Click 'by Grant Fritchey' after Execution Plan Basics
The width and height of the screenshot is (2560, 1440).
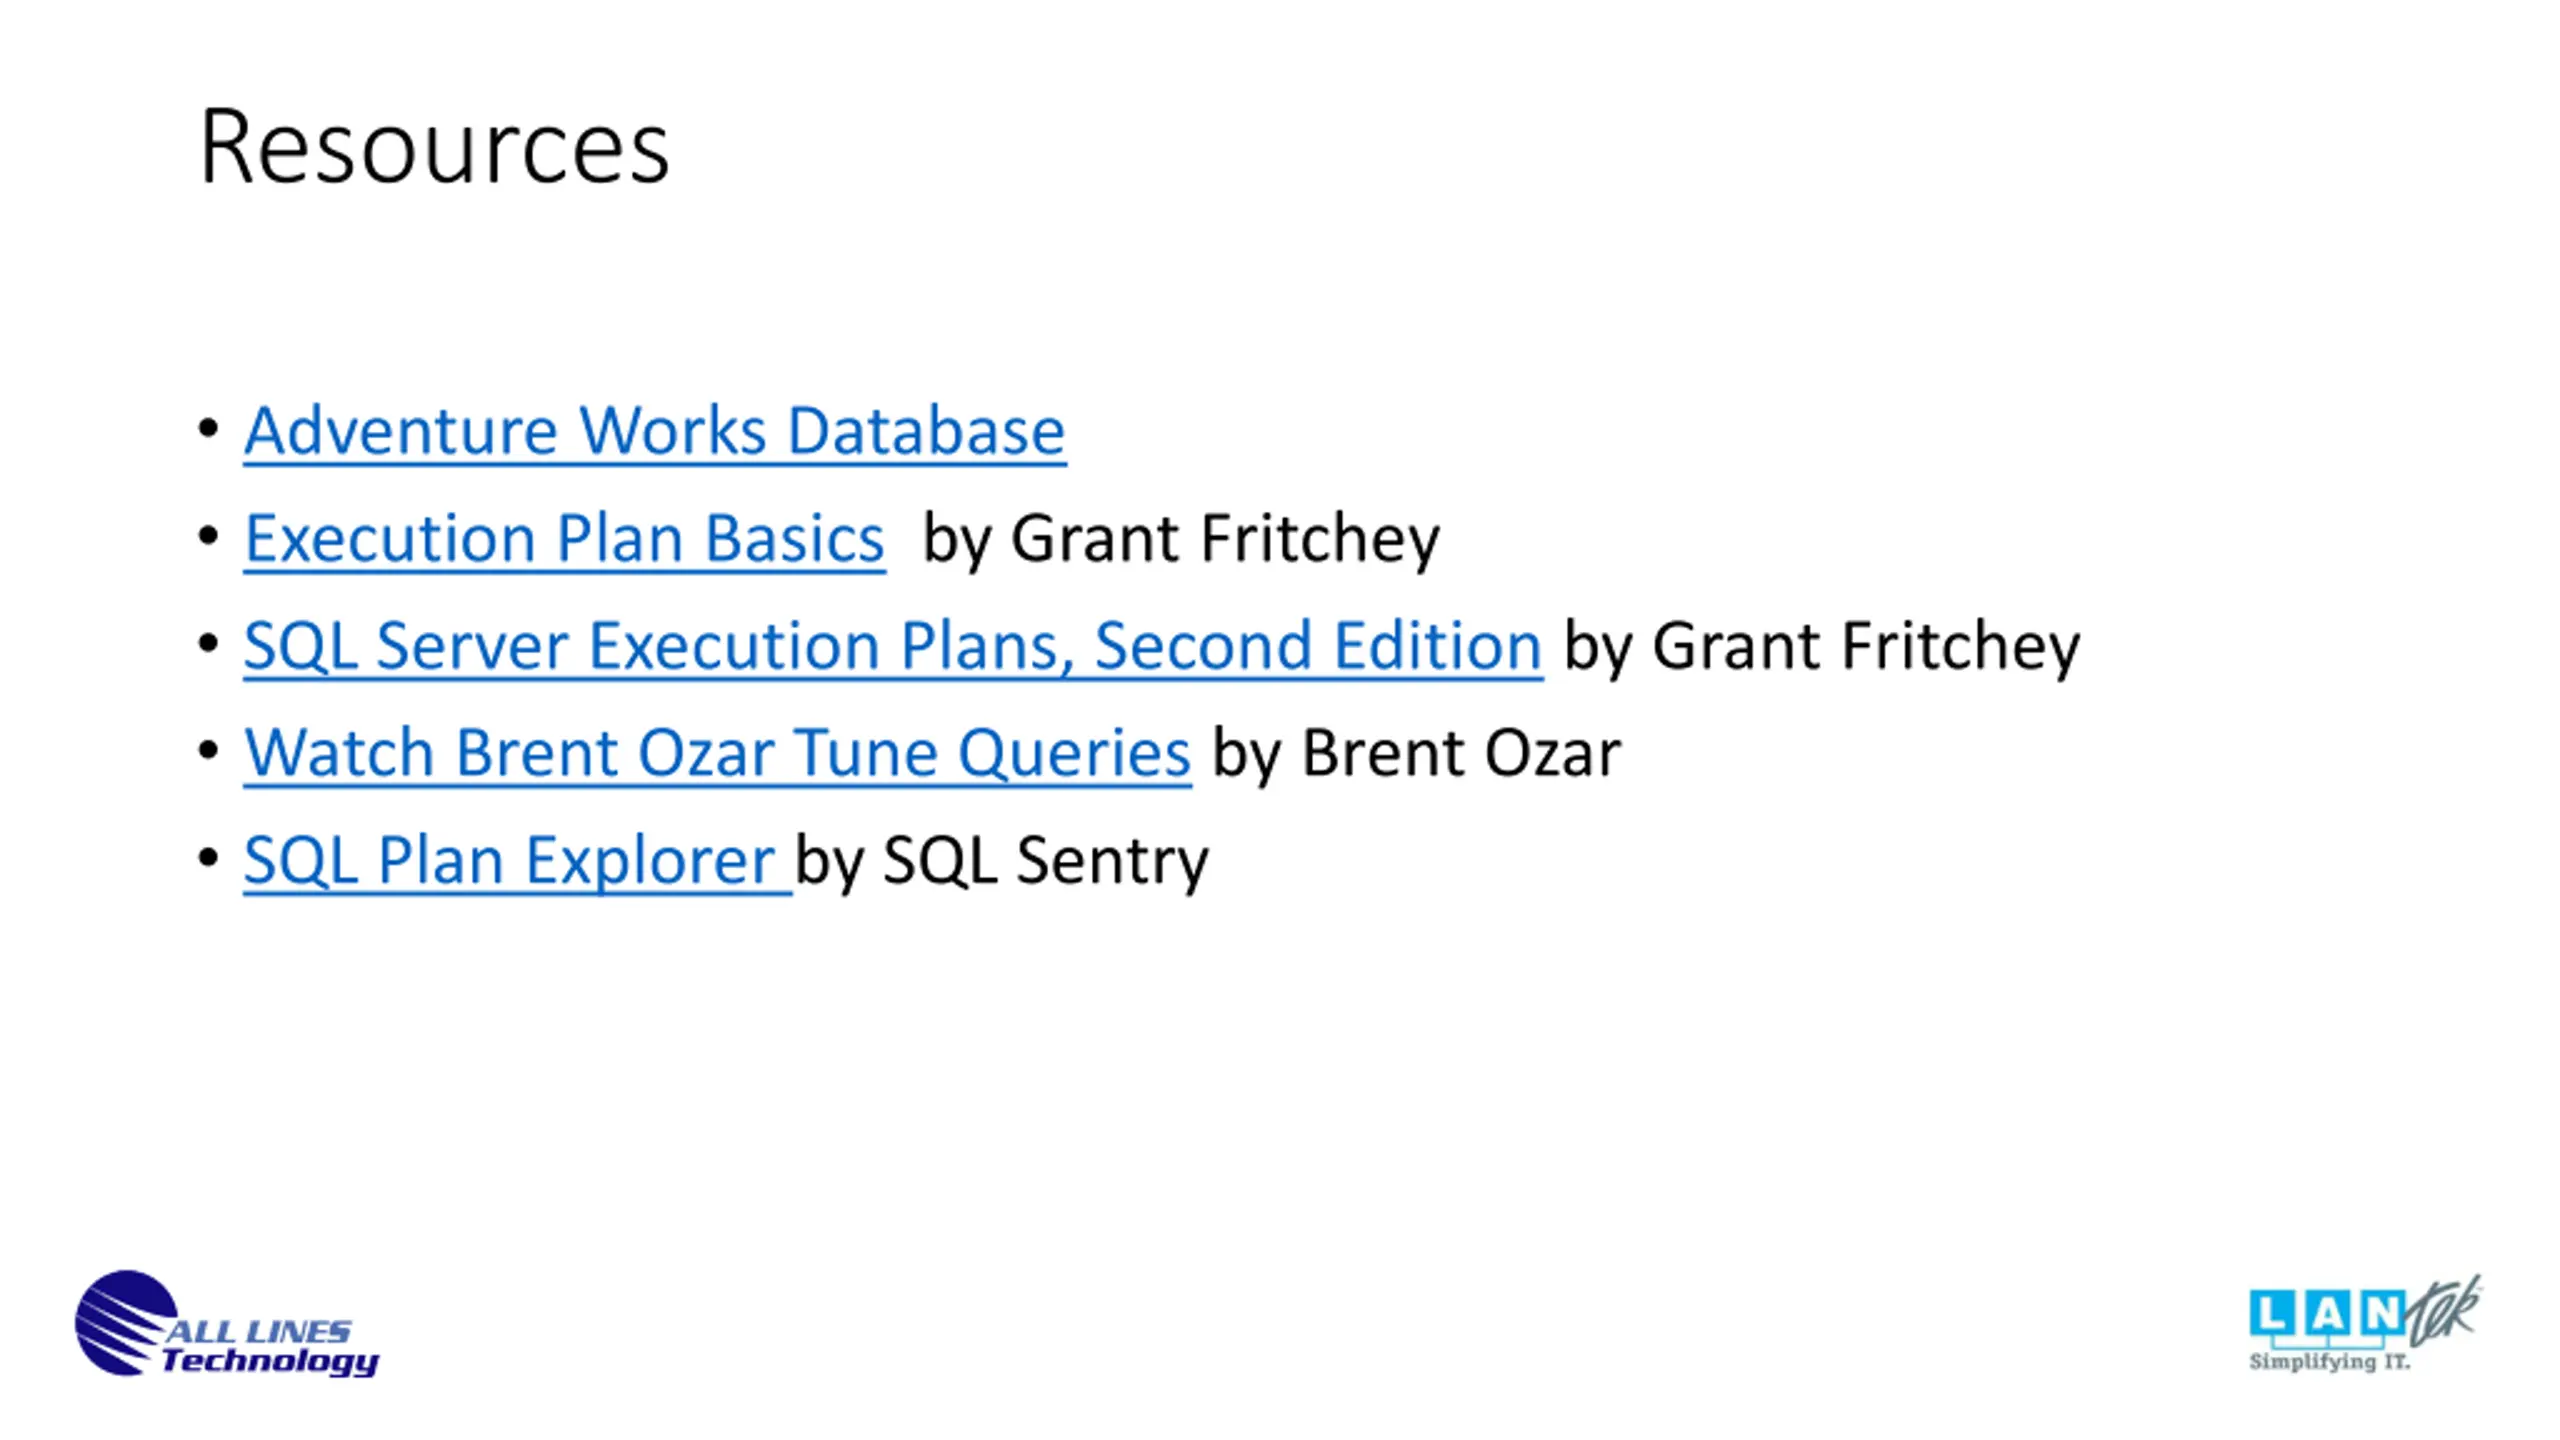(1181, 540)
